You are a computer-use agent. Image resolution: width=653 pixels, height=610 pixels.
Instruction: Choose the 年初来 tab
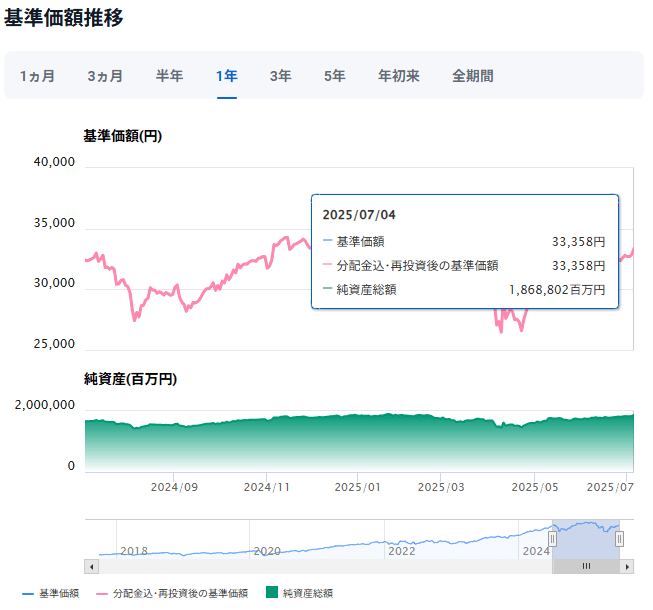click(x=399, y=76)
